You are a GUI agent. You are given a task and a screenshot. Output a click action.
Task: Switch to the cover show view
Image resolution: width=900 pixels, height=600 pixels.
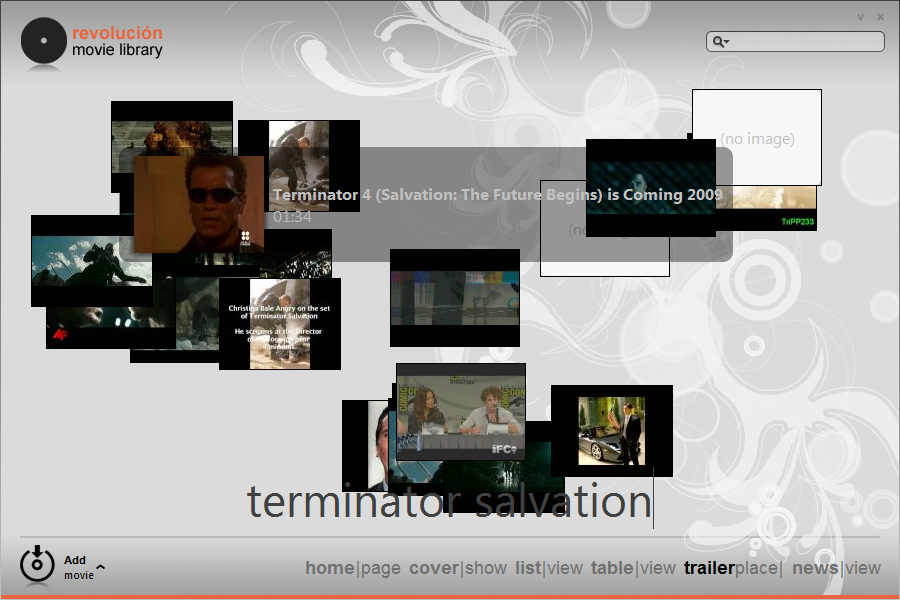[x=457, y=568]
